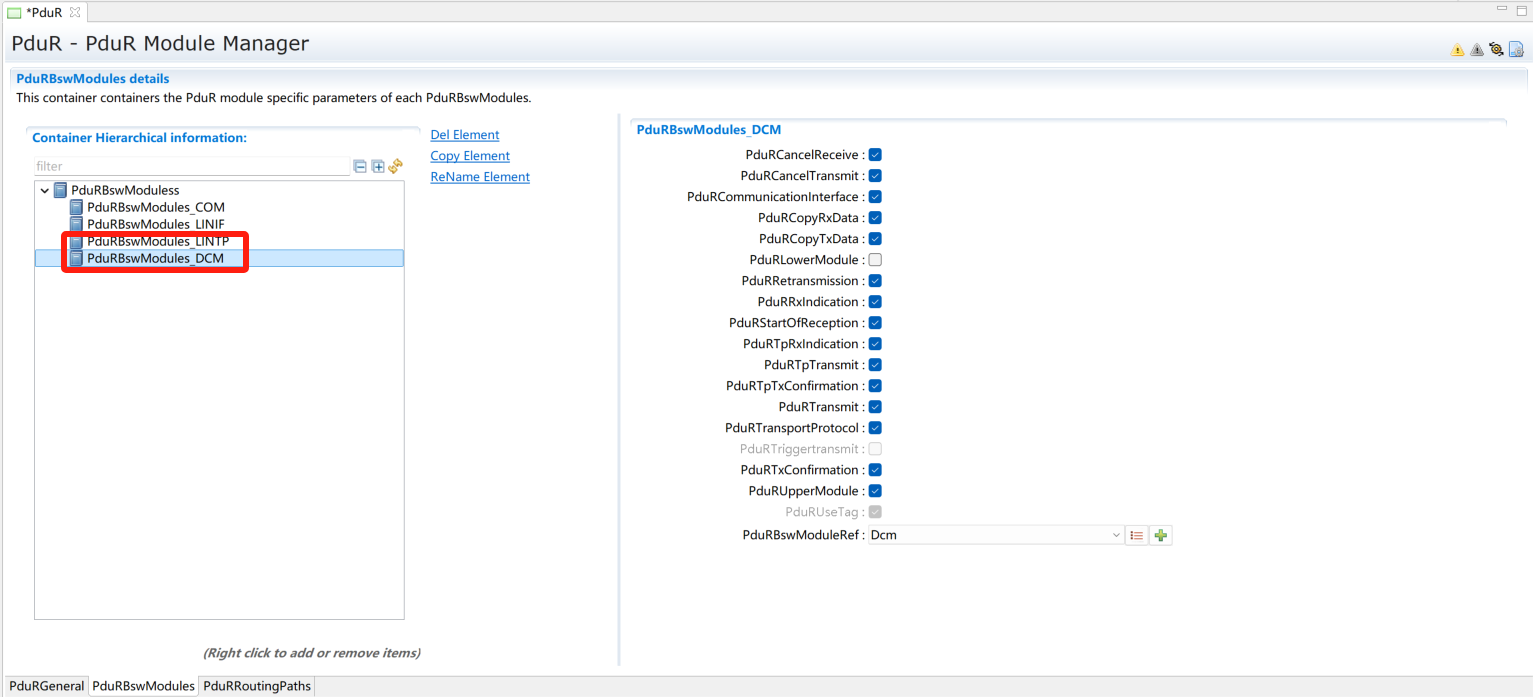The image size is (1533, 697).
Task: Open the PduRBswModuleRef dropdown
Action: (1116, 535)
